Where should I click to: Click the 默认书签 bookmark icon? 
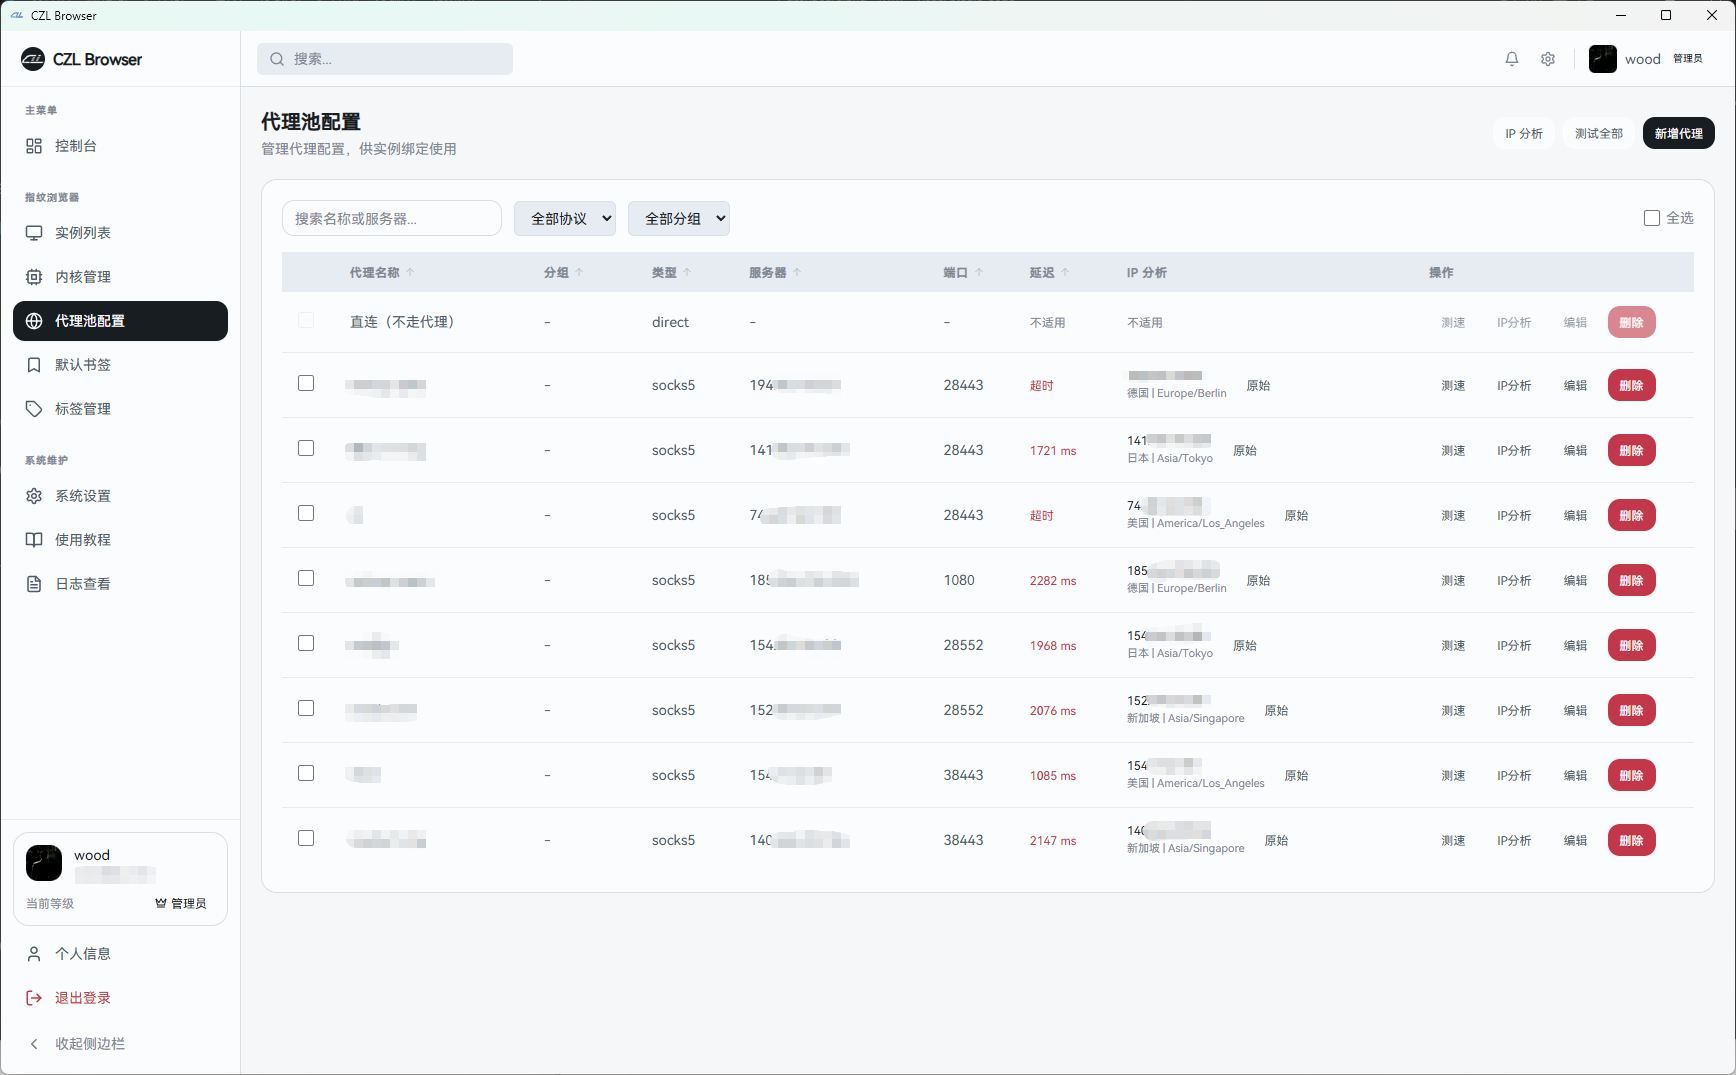34,365
